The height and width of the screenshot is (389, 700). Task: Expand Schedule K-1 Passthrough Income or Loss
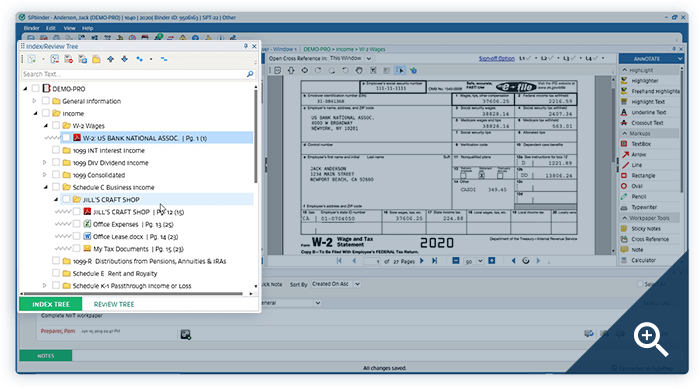(45, 285)
